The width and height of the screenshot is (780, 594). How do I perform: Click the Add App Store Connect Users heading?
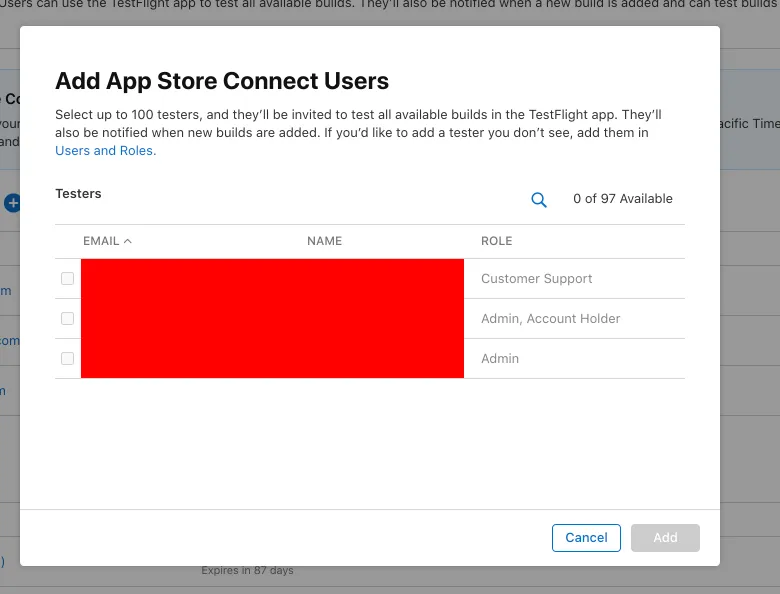pyautogui.click(x=222, y=81)
